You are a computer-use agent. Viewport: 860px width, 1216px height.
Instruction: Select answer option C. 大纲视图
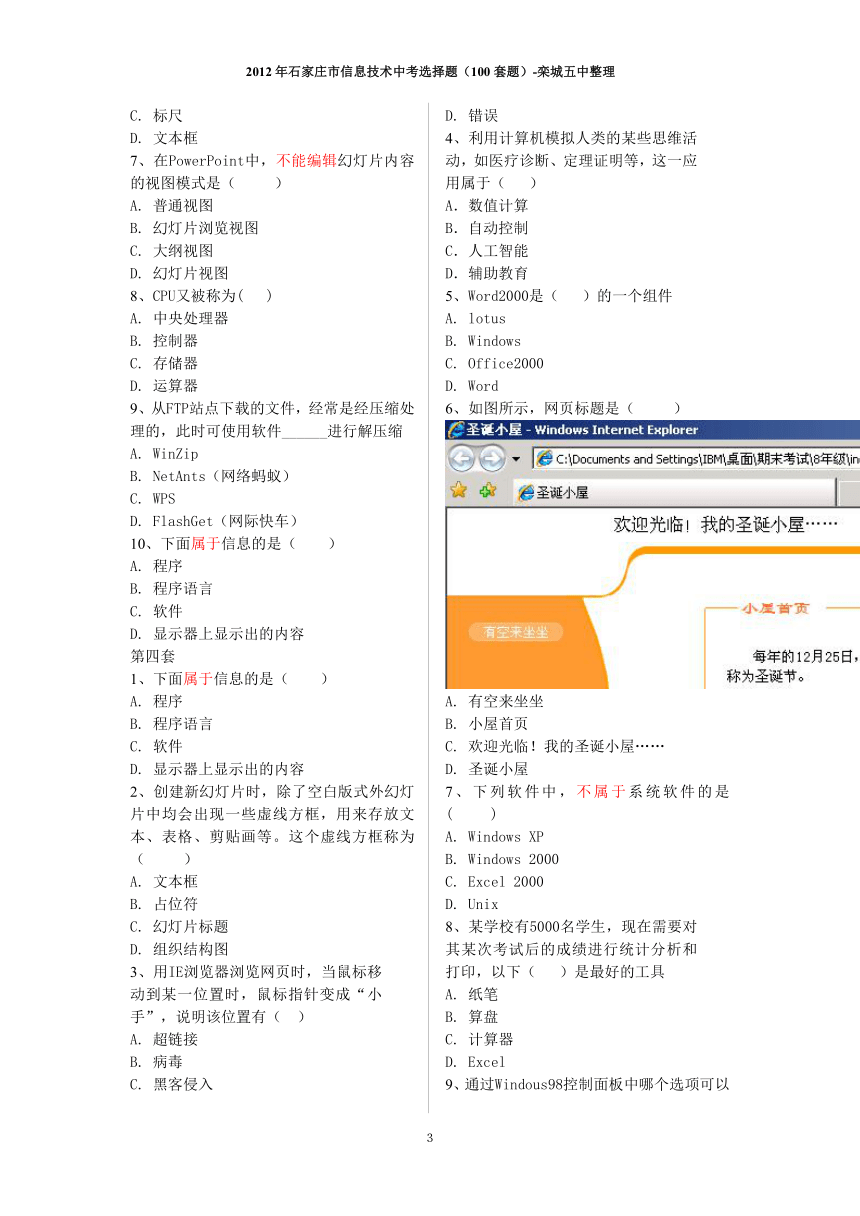(171, 251)
